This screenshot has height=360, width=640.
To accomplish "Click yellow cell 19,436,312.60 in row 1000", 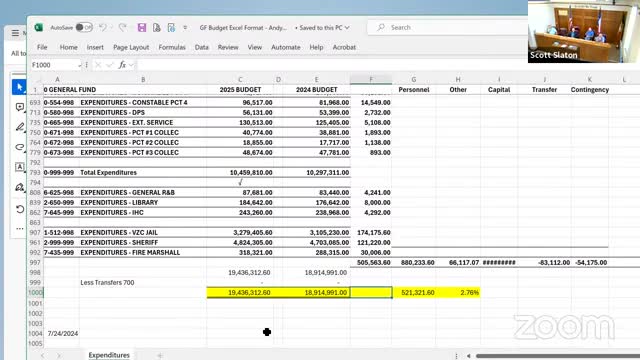I will pos(240,293).
